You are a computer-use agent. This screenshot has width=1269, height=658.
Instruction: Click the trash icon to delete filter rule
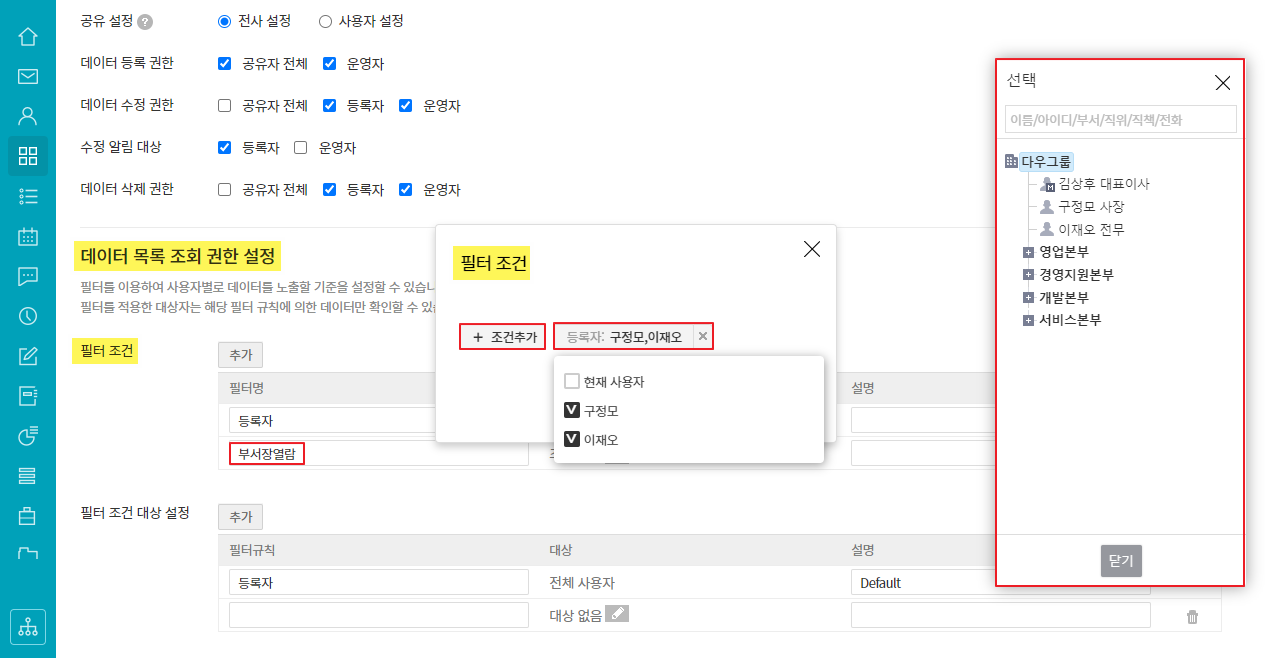[x=1192, y=617]
